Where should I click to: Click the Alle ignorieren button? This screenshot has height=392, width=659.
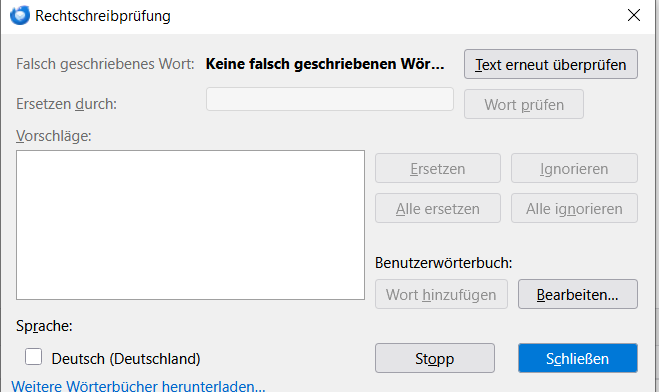point(574,208)
